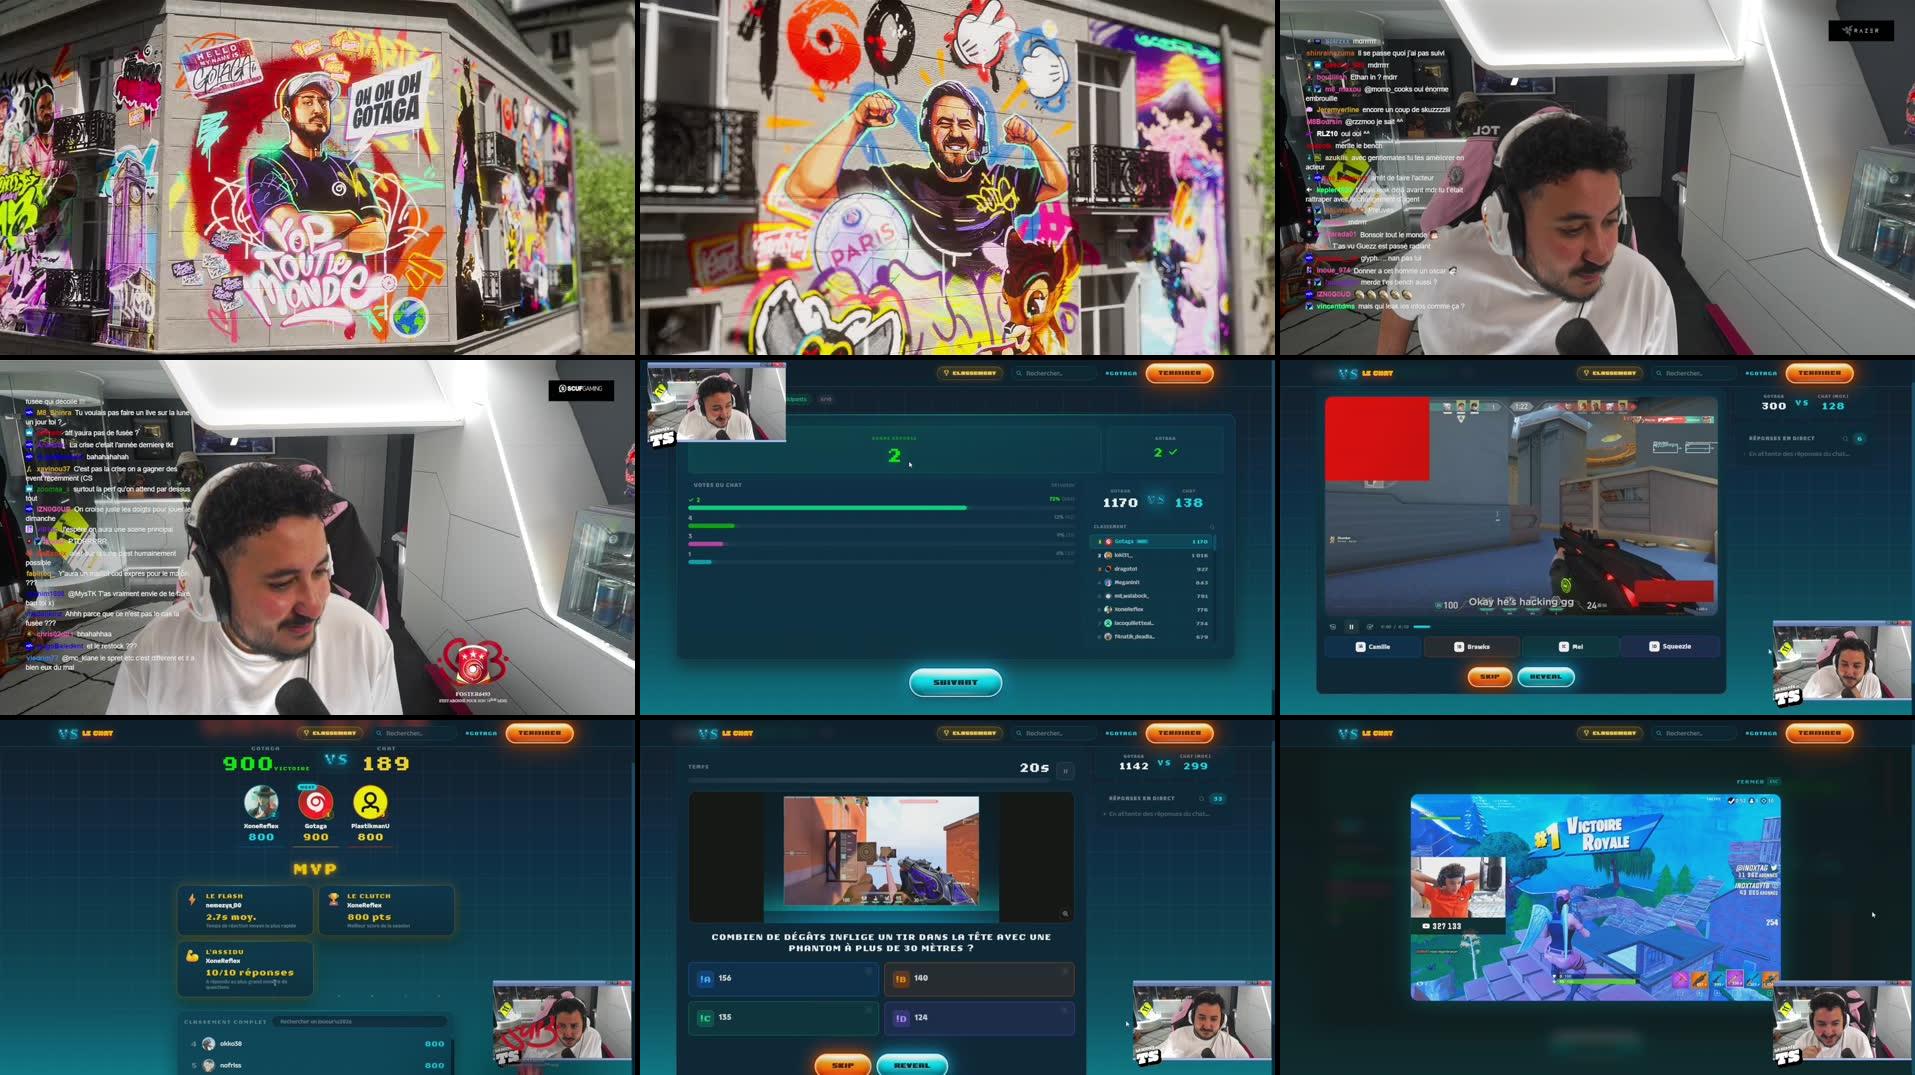Select the nofriss row in Classement complet

[317, 1065]
